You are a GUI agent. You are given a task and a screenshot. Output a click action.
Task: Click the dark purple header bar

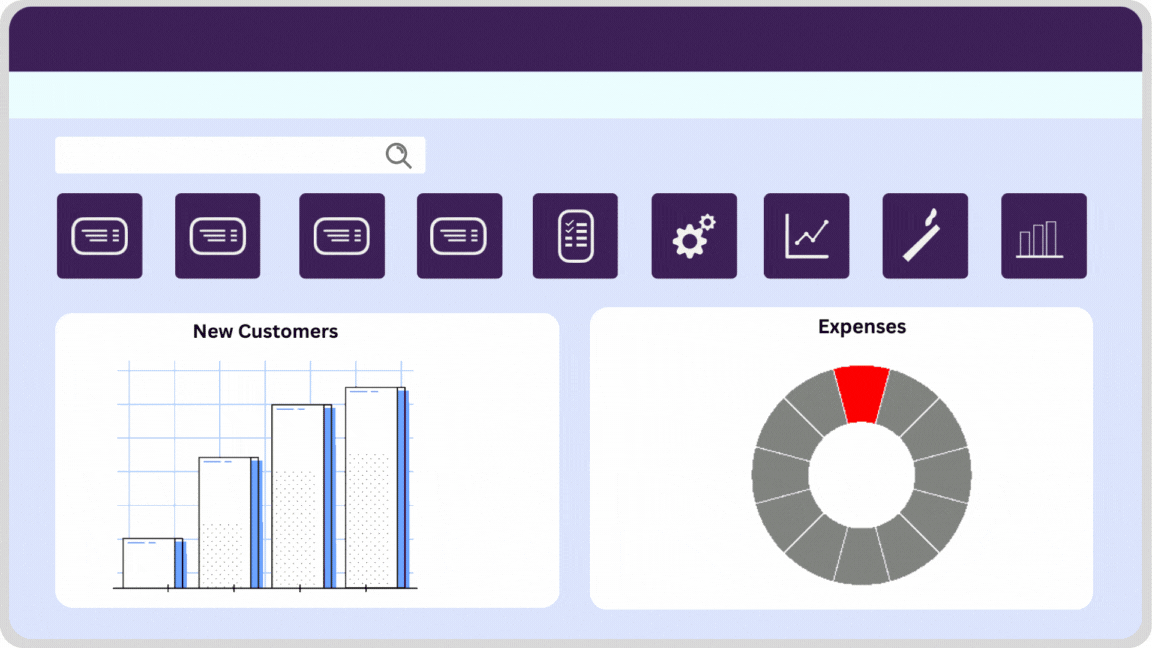point(575,40)
